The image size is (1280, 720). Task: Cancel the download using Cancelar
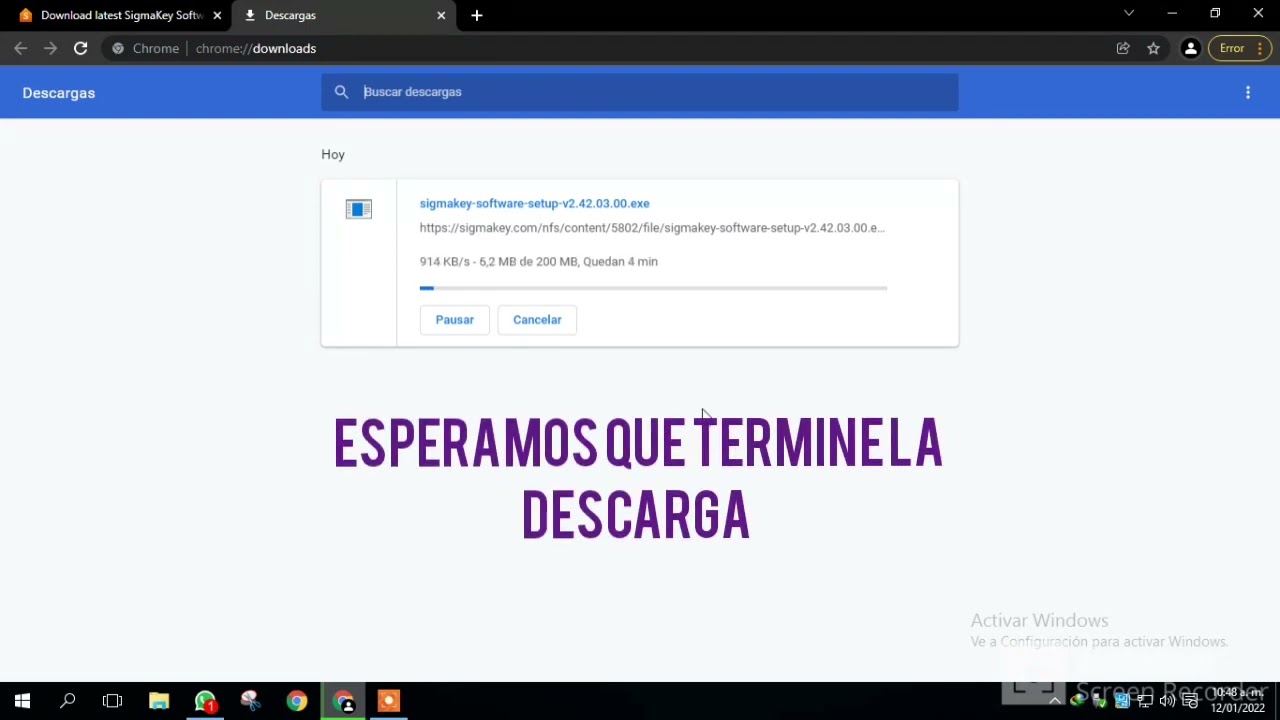click(537, 319)
